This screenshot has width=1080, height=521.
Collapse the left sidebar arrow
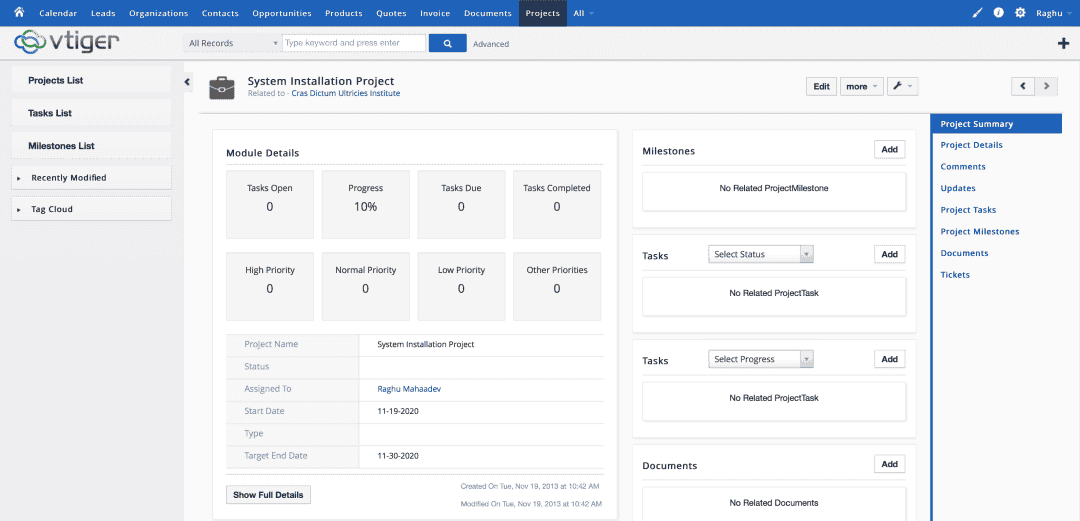coord(187,82)
